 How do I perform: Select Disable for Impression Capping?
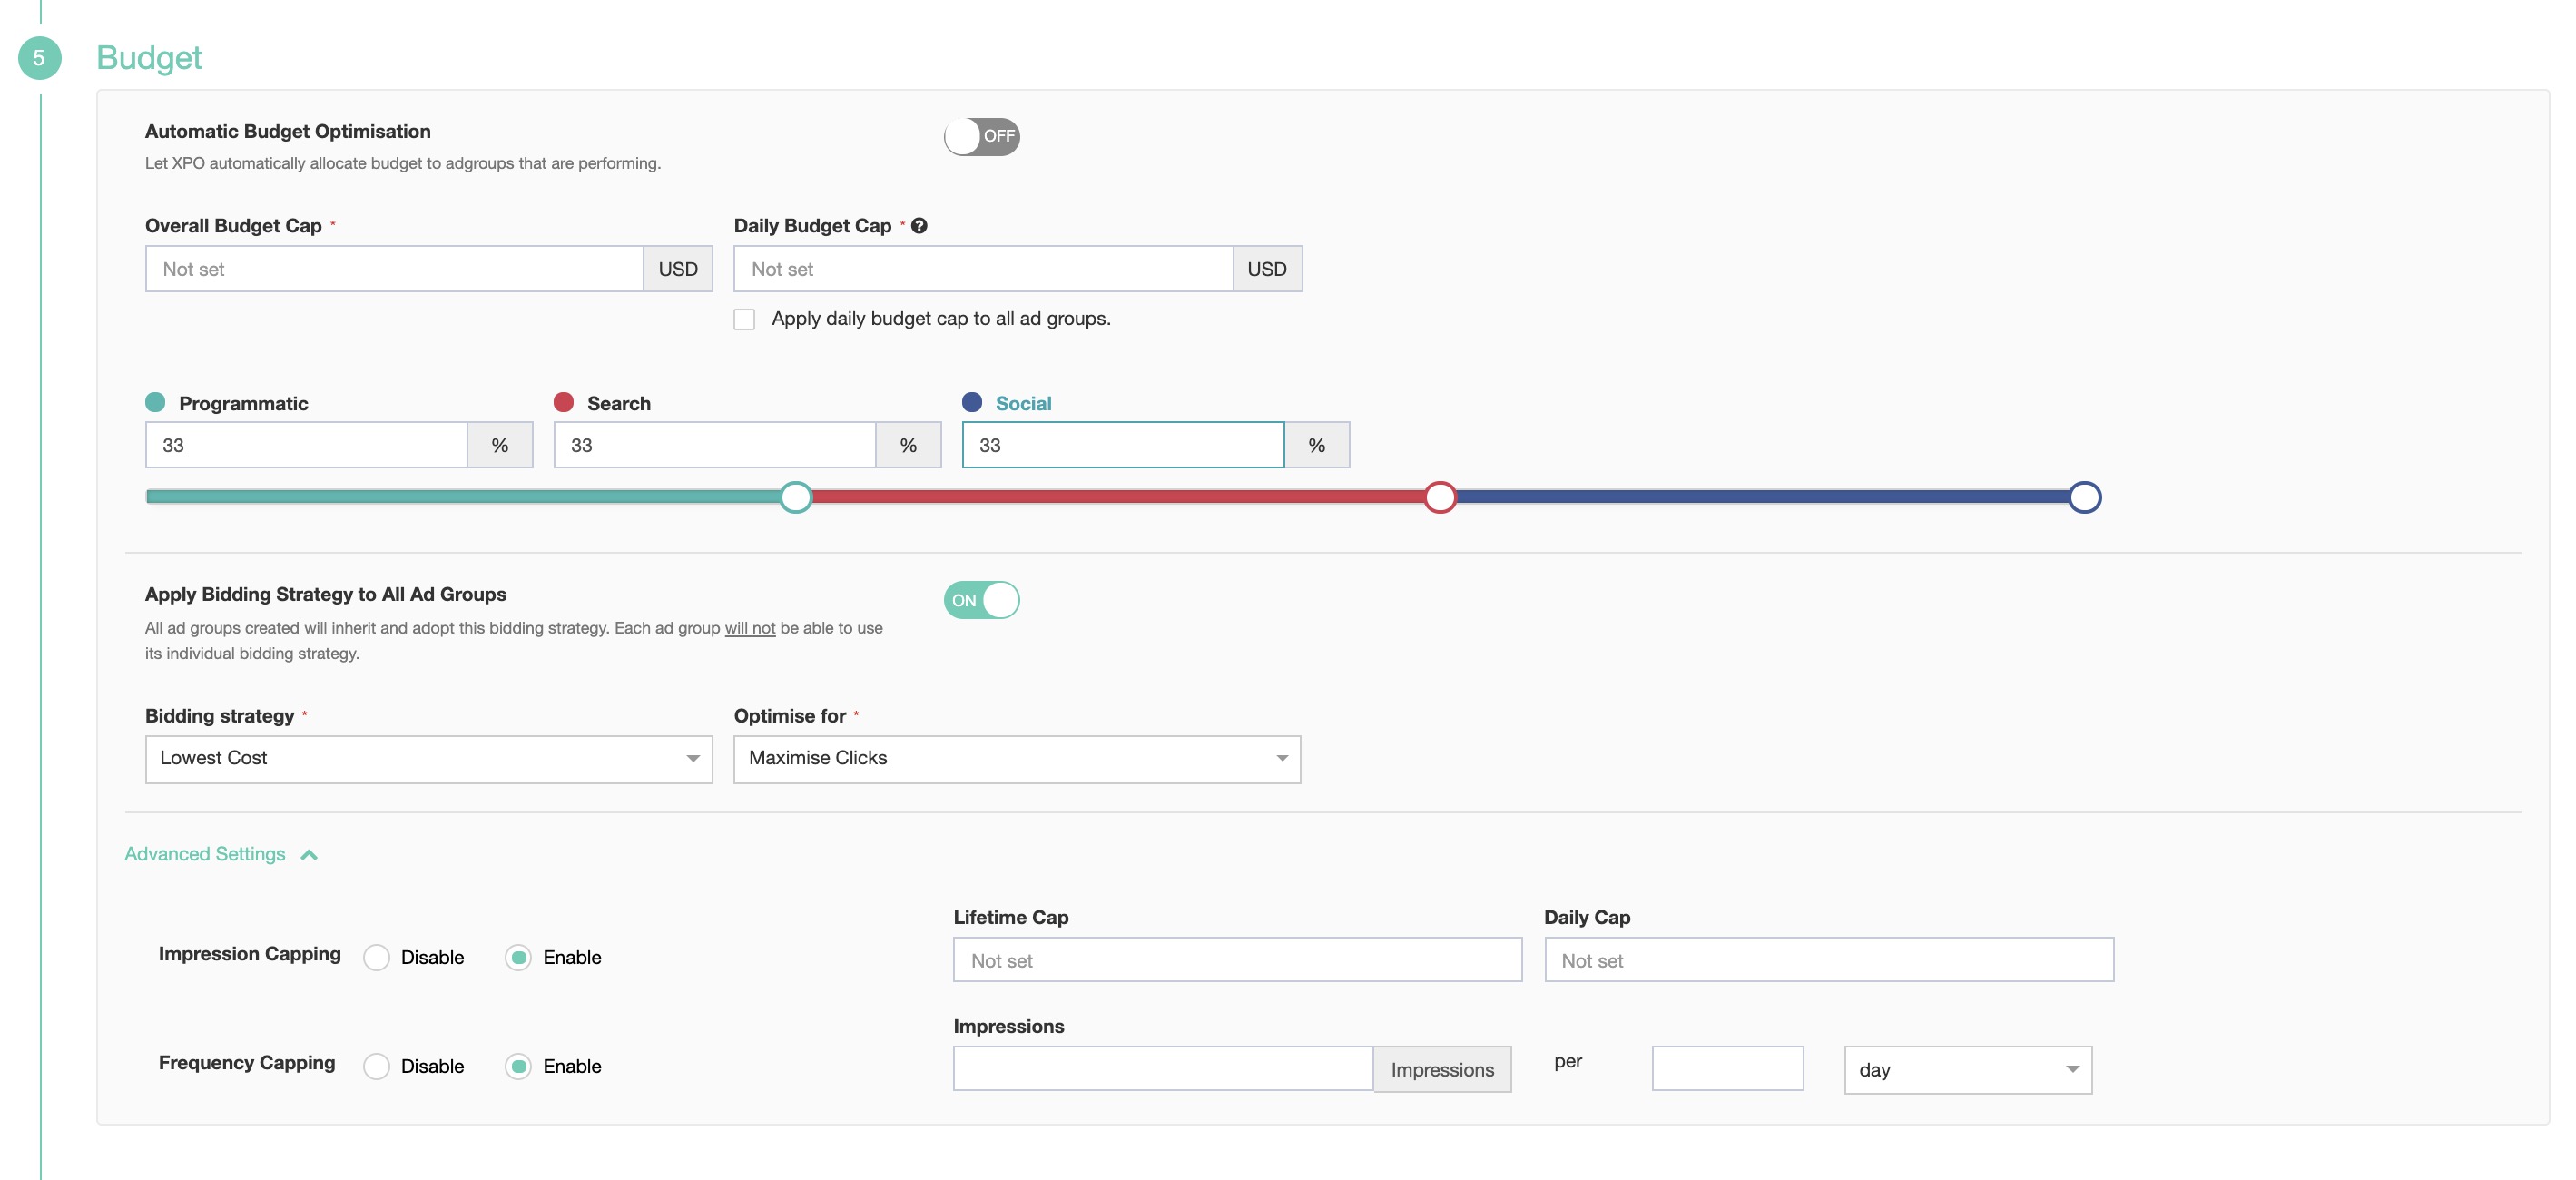pyautogui.click(x=376, y=958)
